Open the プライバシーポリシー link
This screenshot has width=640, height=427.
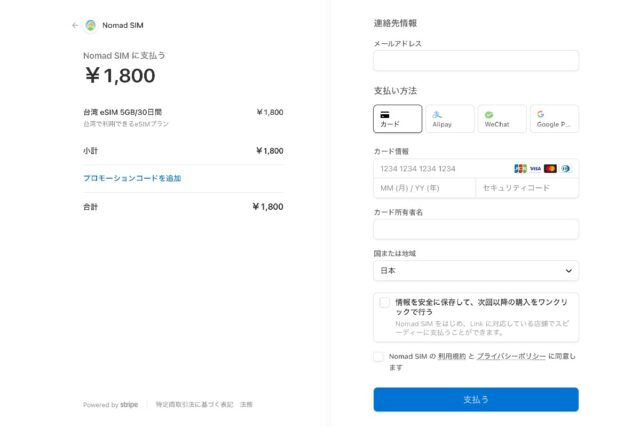511,356
